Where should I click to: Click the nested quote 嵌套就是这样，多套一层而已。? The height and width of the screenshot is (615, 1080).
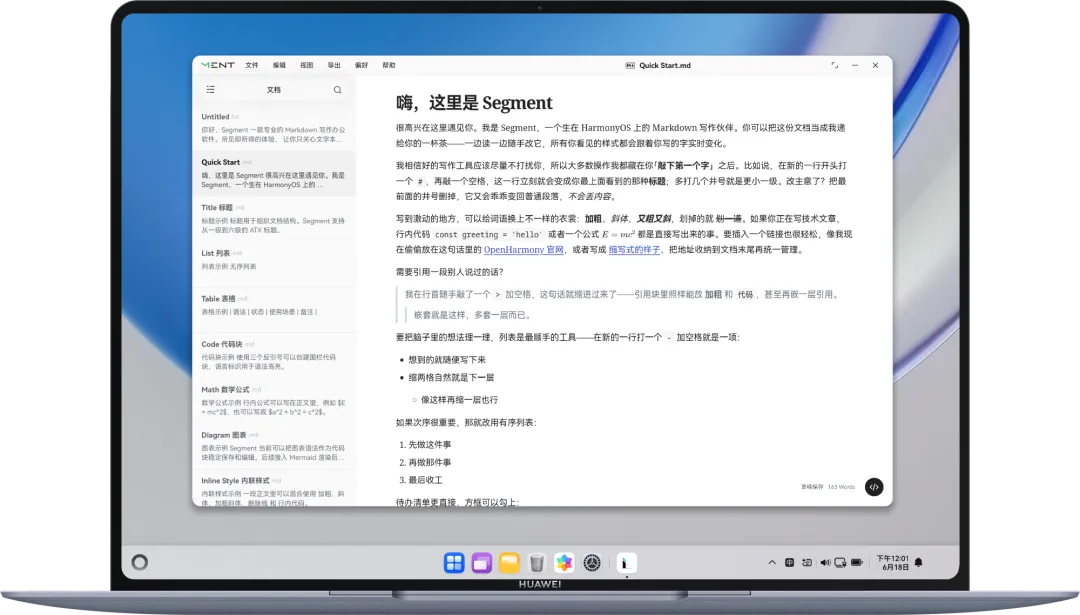point(472,315)
